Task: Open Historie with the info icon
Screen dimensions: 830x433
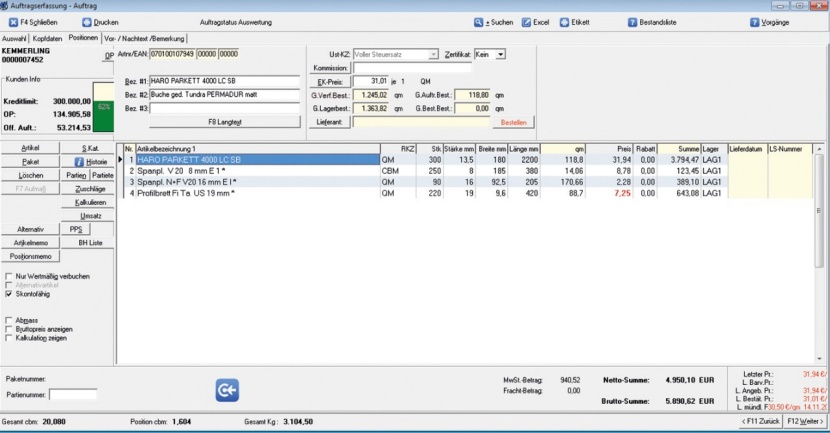Action: pyautogui.click(x=80, y=162)
